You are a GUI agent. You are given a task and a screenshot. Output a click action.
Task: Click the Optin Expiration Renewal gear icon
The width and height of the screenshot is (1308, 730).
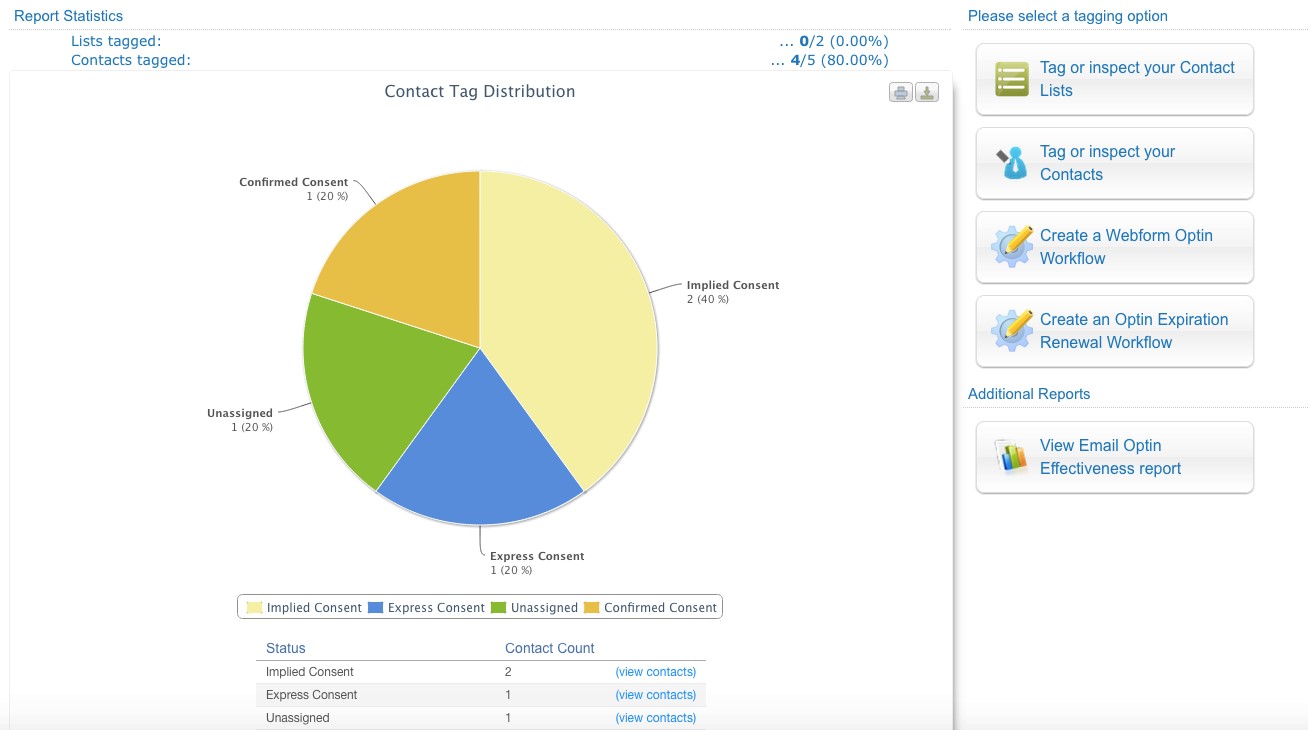(1012, 331)
